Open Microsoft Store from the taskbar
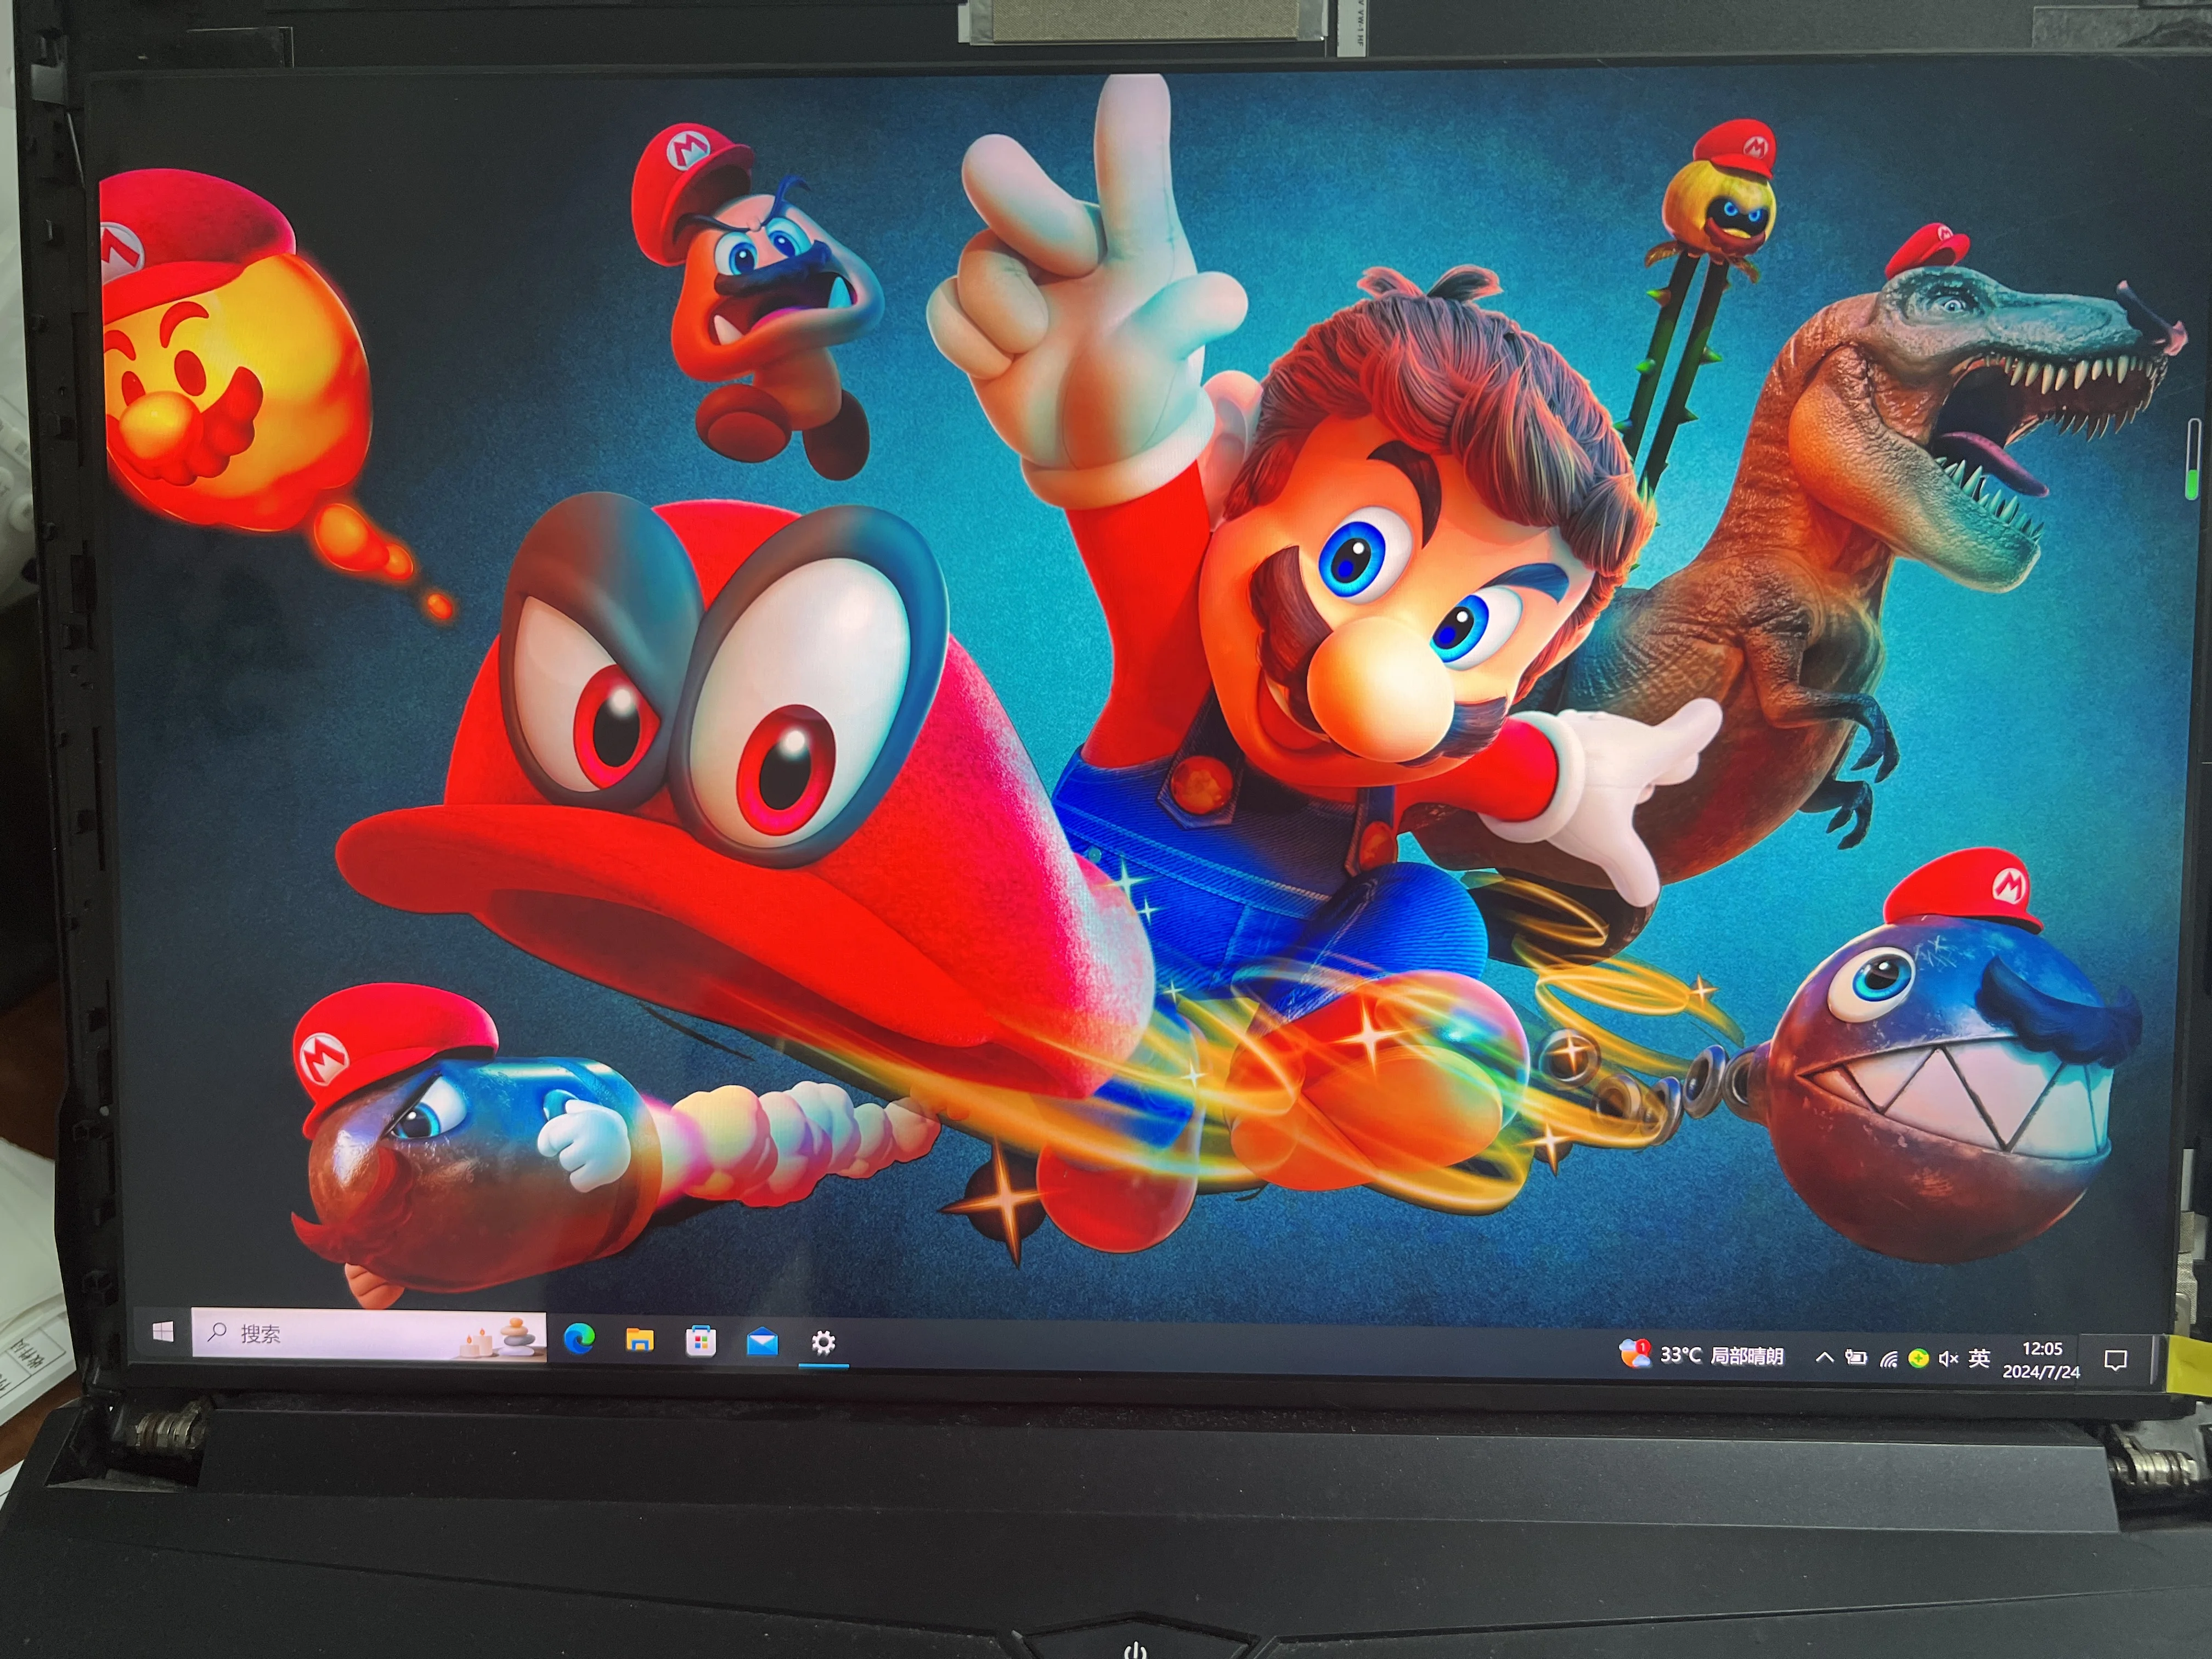 click(701, 1340)
